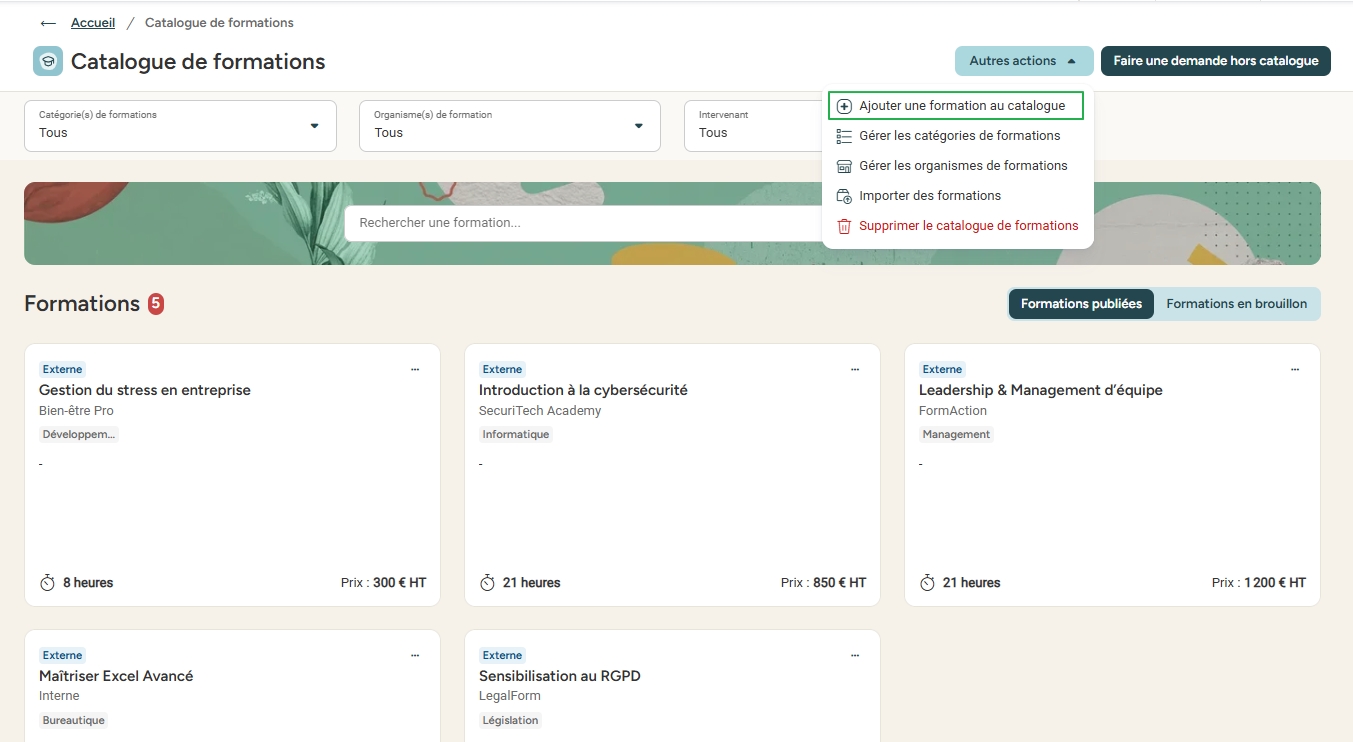Collapse the Autres actions dropdown
This screenshot has height=742, width=1353.
[1024, 61]
